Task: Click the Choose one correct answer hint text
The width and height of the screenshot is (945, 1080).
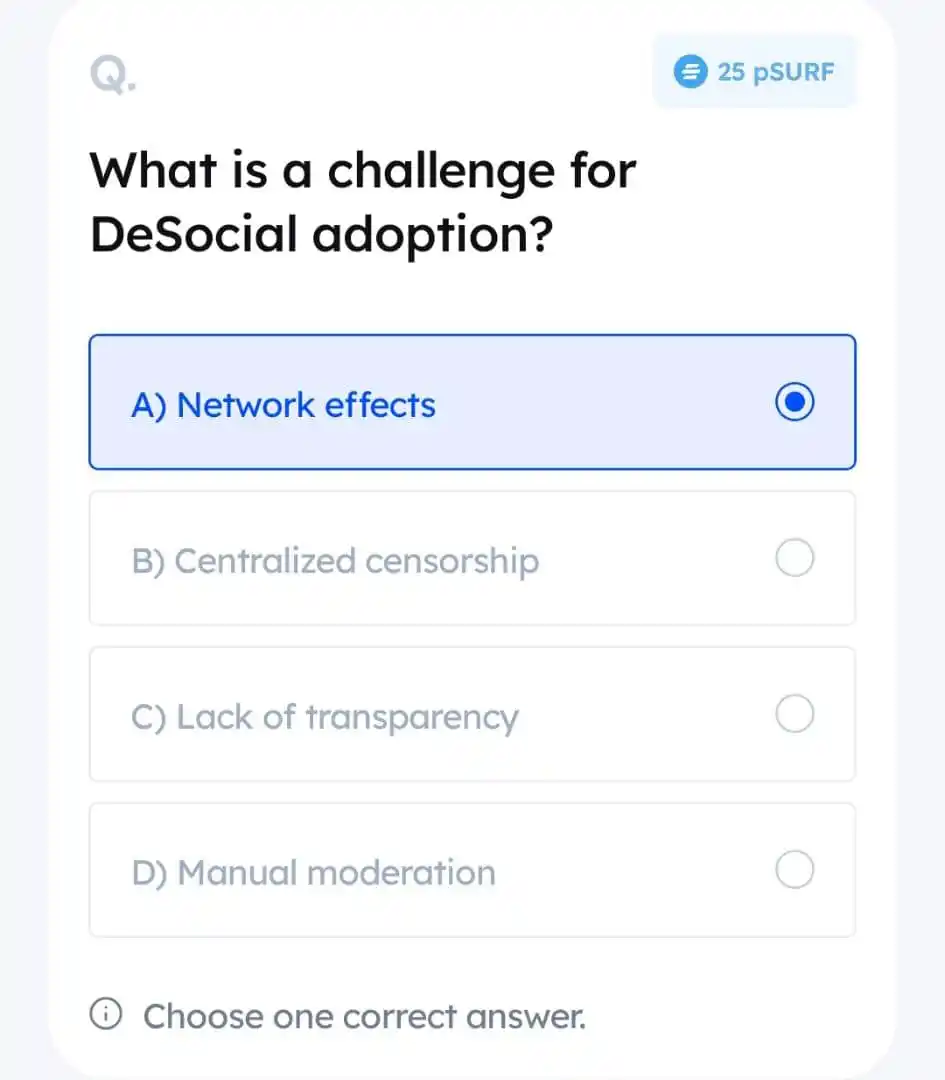Action: [364, 1016]
